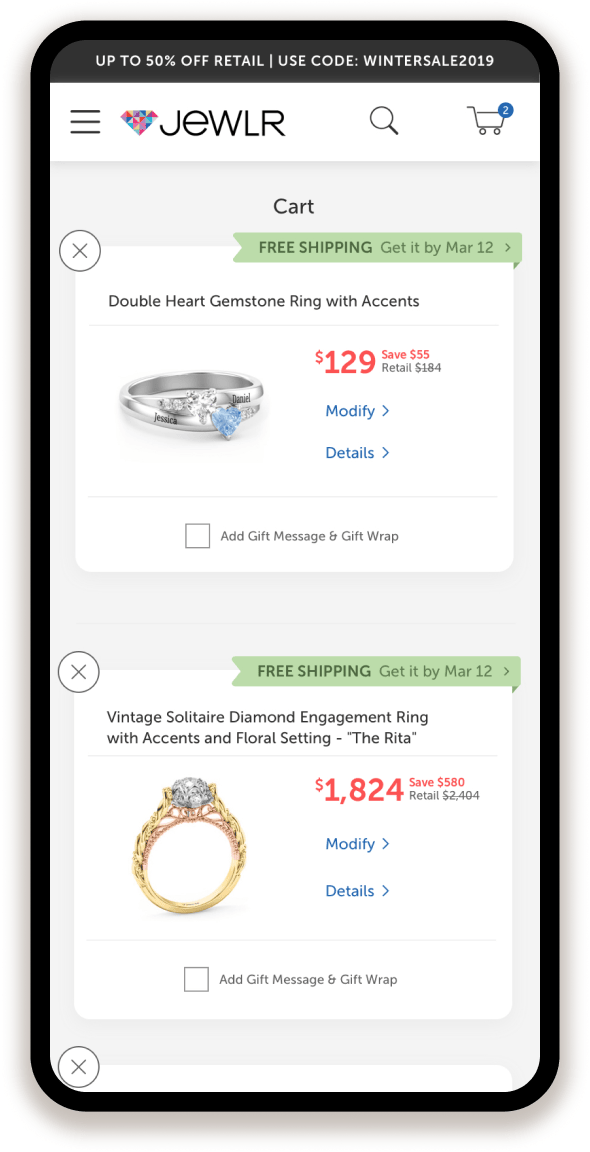
Task: Expand the first Free Shipping Mar 12 banner arrow
Action: click(x=508, y=248)
